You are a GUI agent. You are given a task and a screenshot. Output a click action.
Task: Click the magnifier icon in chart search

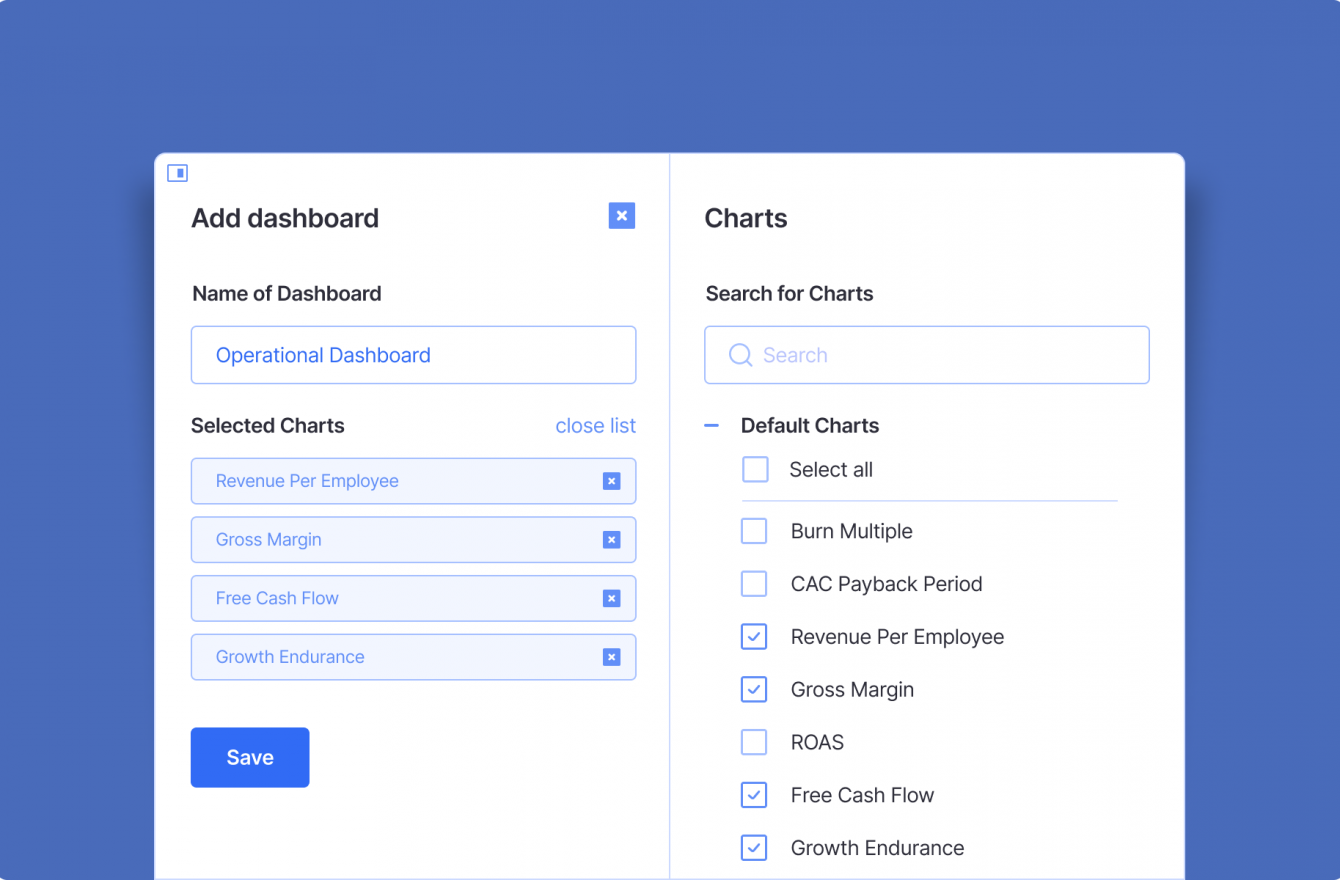pyautogui.click(x=739, y=355)
